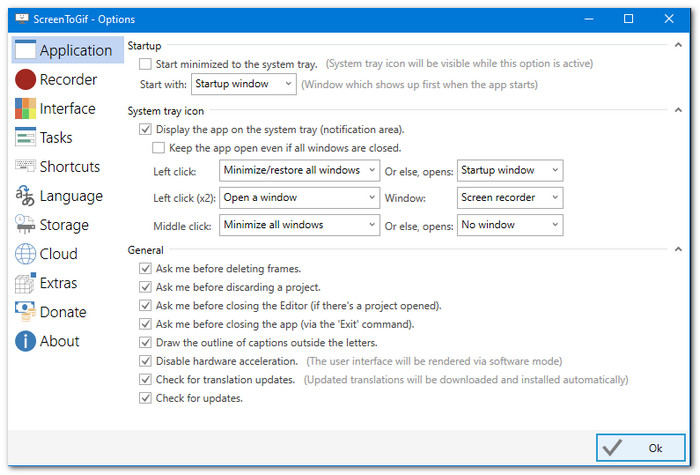Click the Shortcuts keyboard icon
The width and height of the screenshot is (700, 475).
coord(25,166)
